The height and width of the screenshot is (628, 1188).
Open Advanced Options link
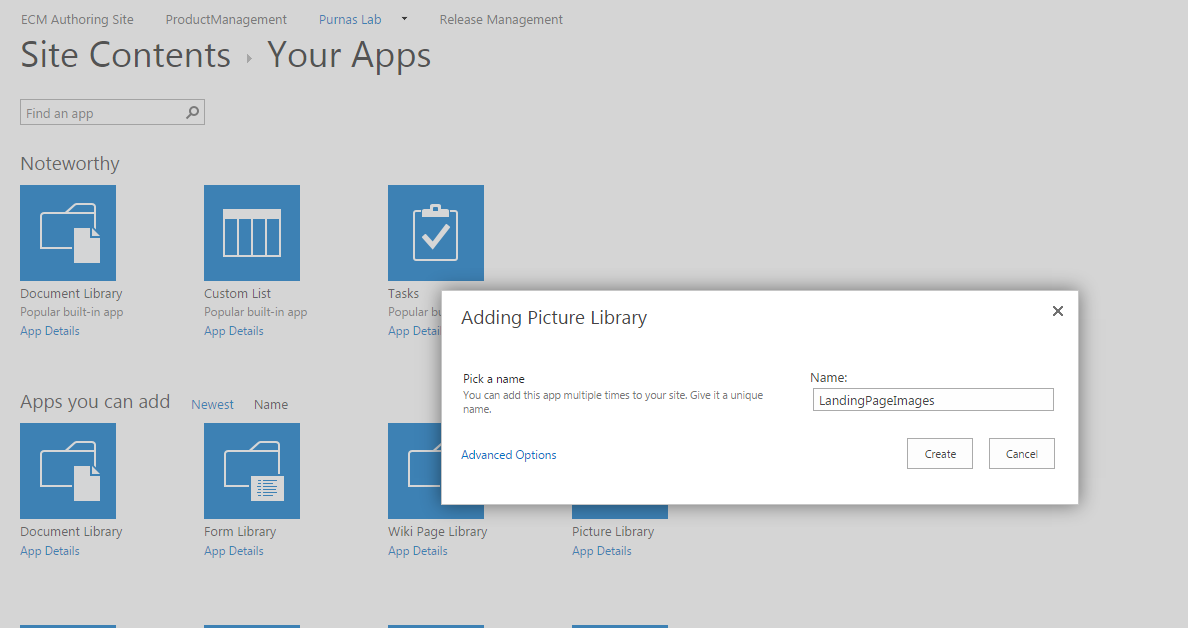[x=509, y=455]
